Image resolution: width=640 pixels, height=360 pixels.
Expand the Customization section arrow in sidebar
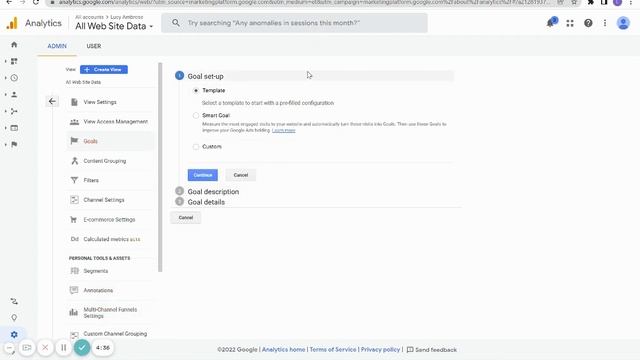[6, 61]
